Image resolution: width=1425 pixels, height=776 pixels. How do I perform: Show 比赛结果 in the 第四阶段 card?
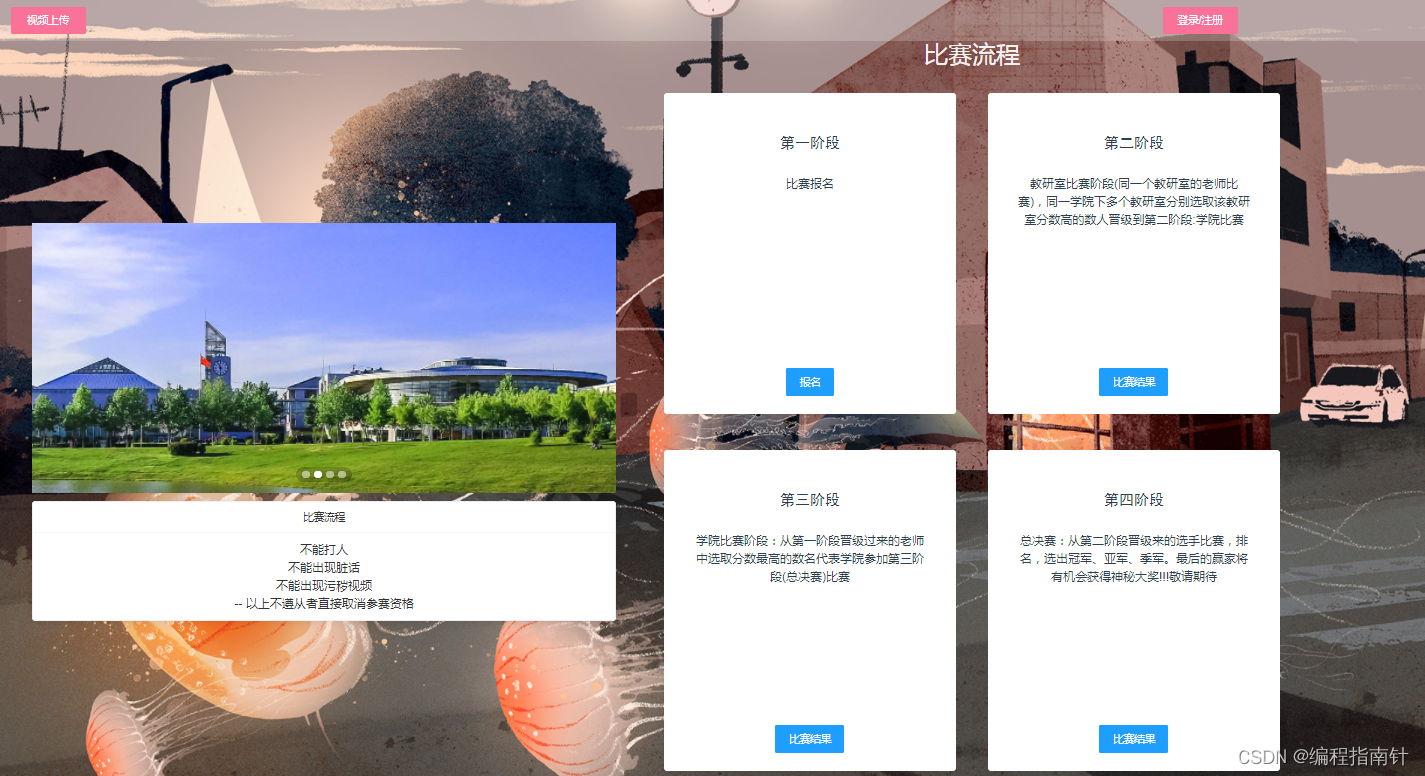(1133, 739)
